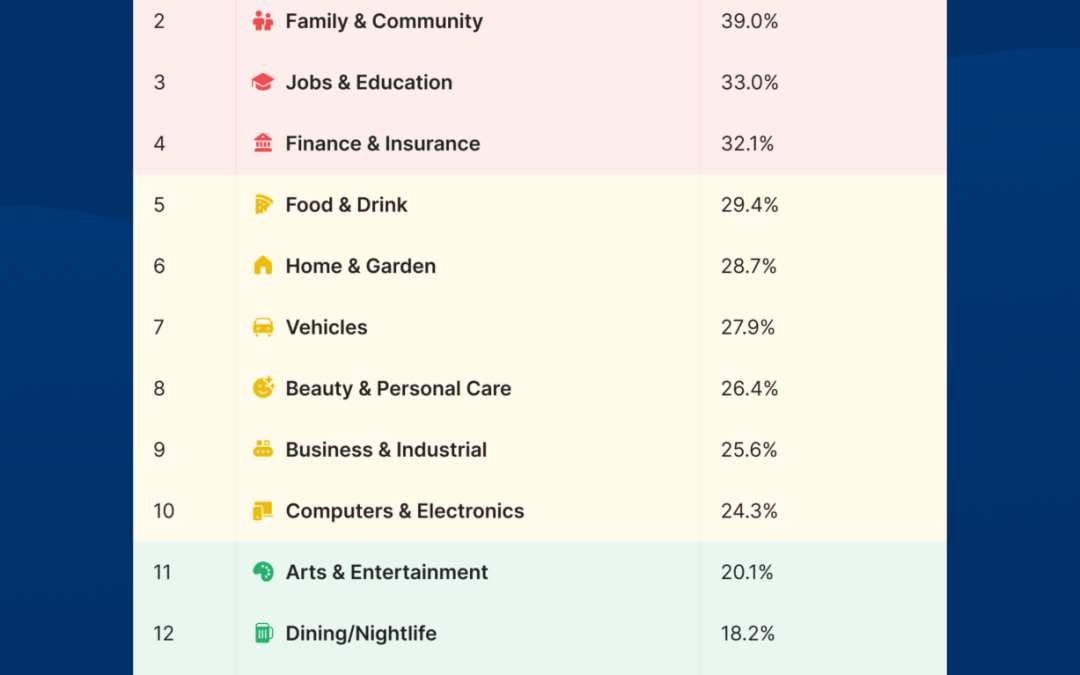This screenshot has height=675, width=1080.
Task: Click the Beauty & Personal Care face icon
Action: click(263, 388)
